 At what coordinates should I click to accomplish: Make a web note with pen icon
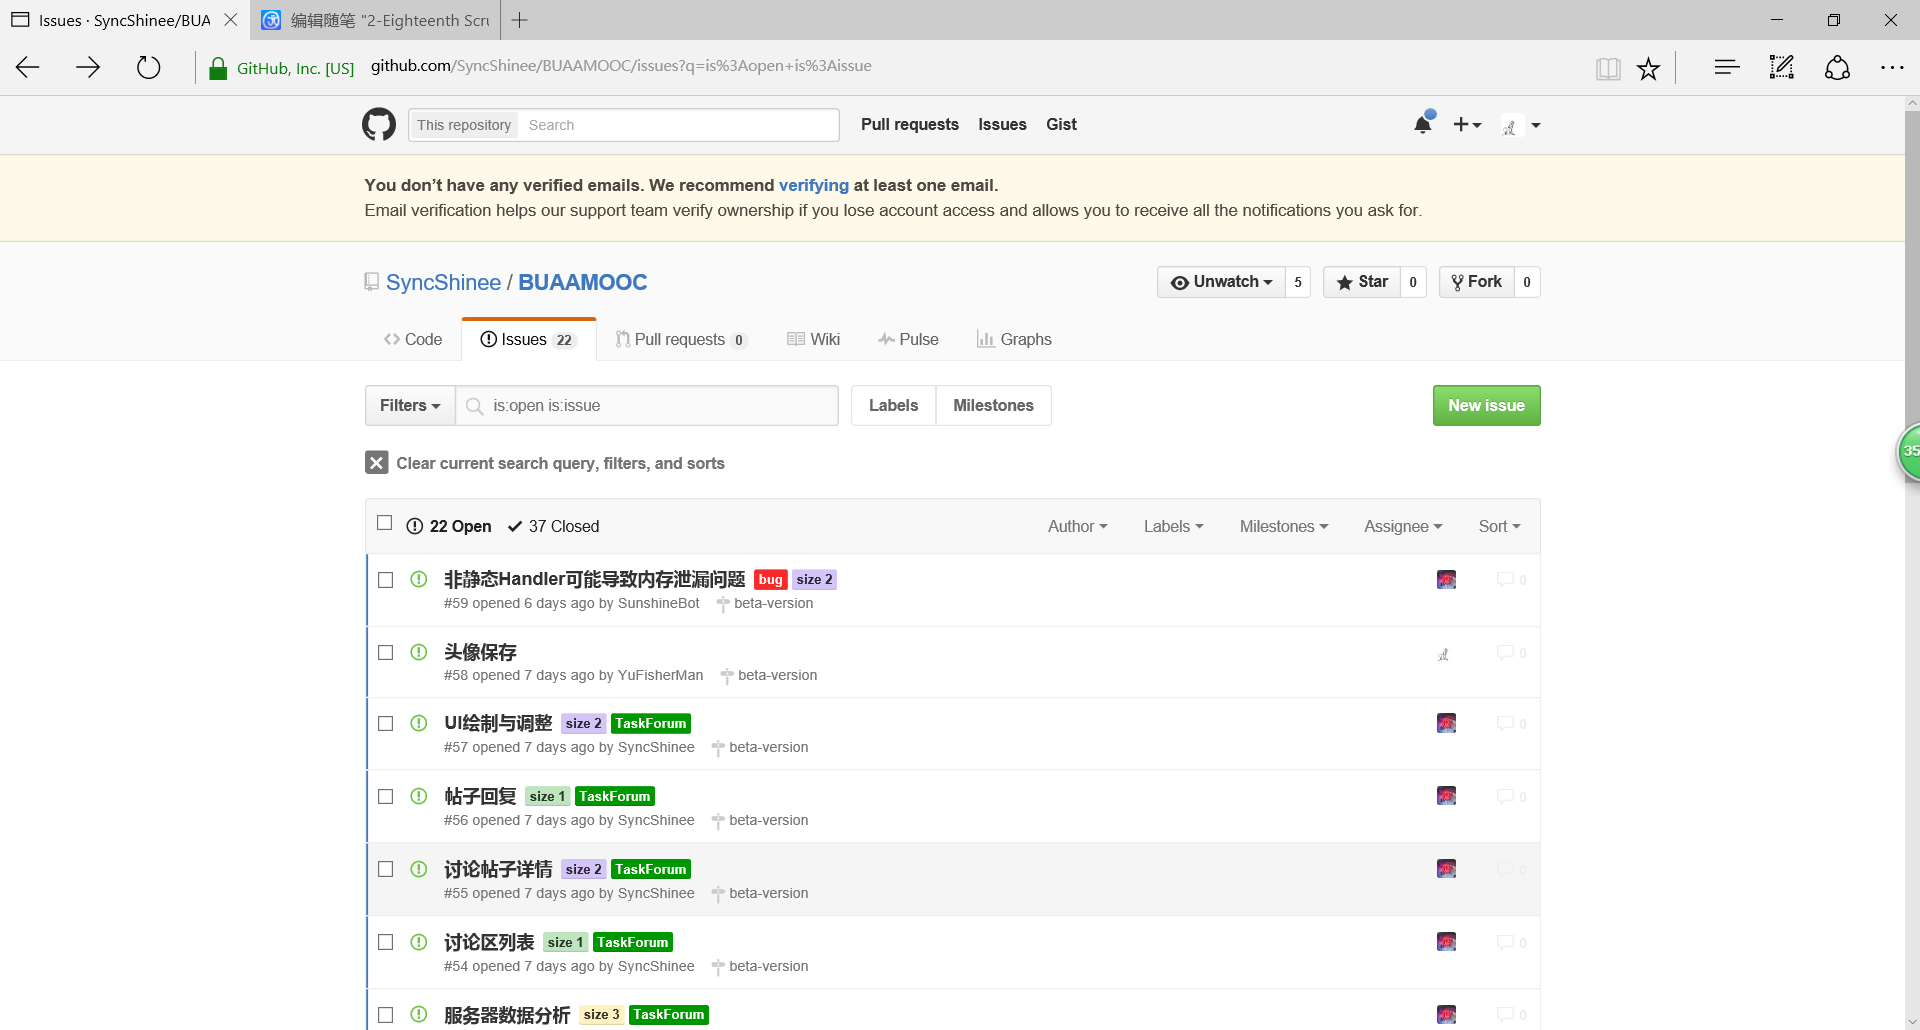(x=1782, y=68)
